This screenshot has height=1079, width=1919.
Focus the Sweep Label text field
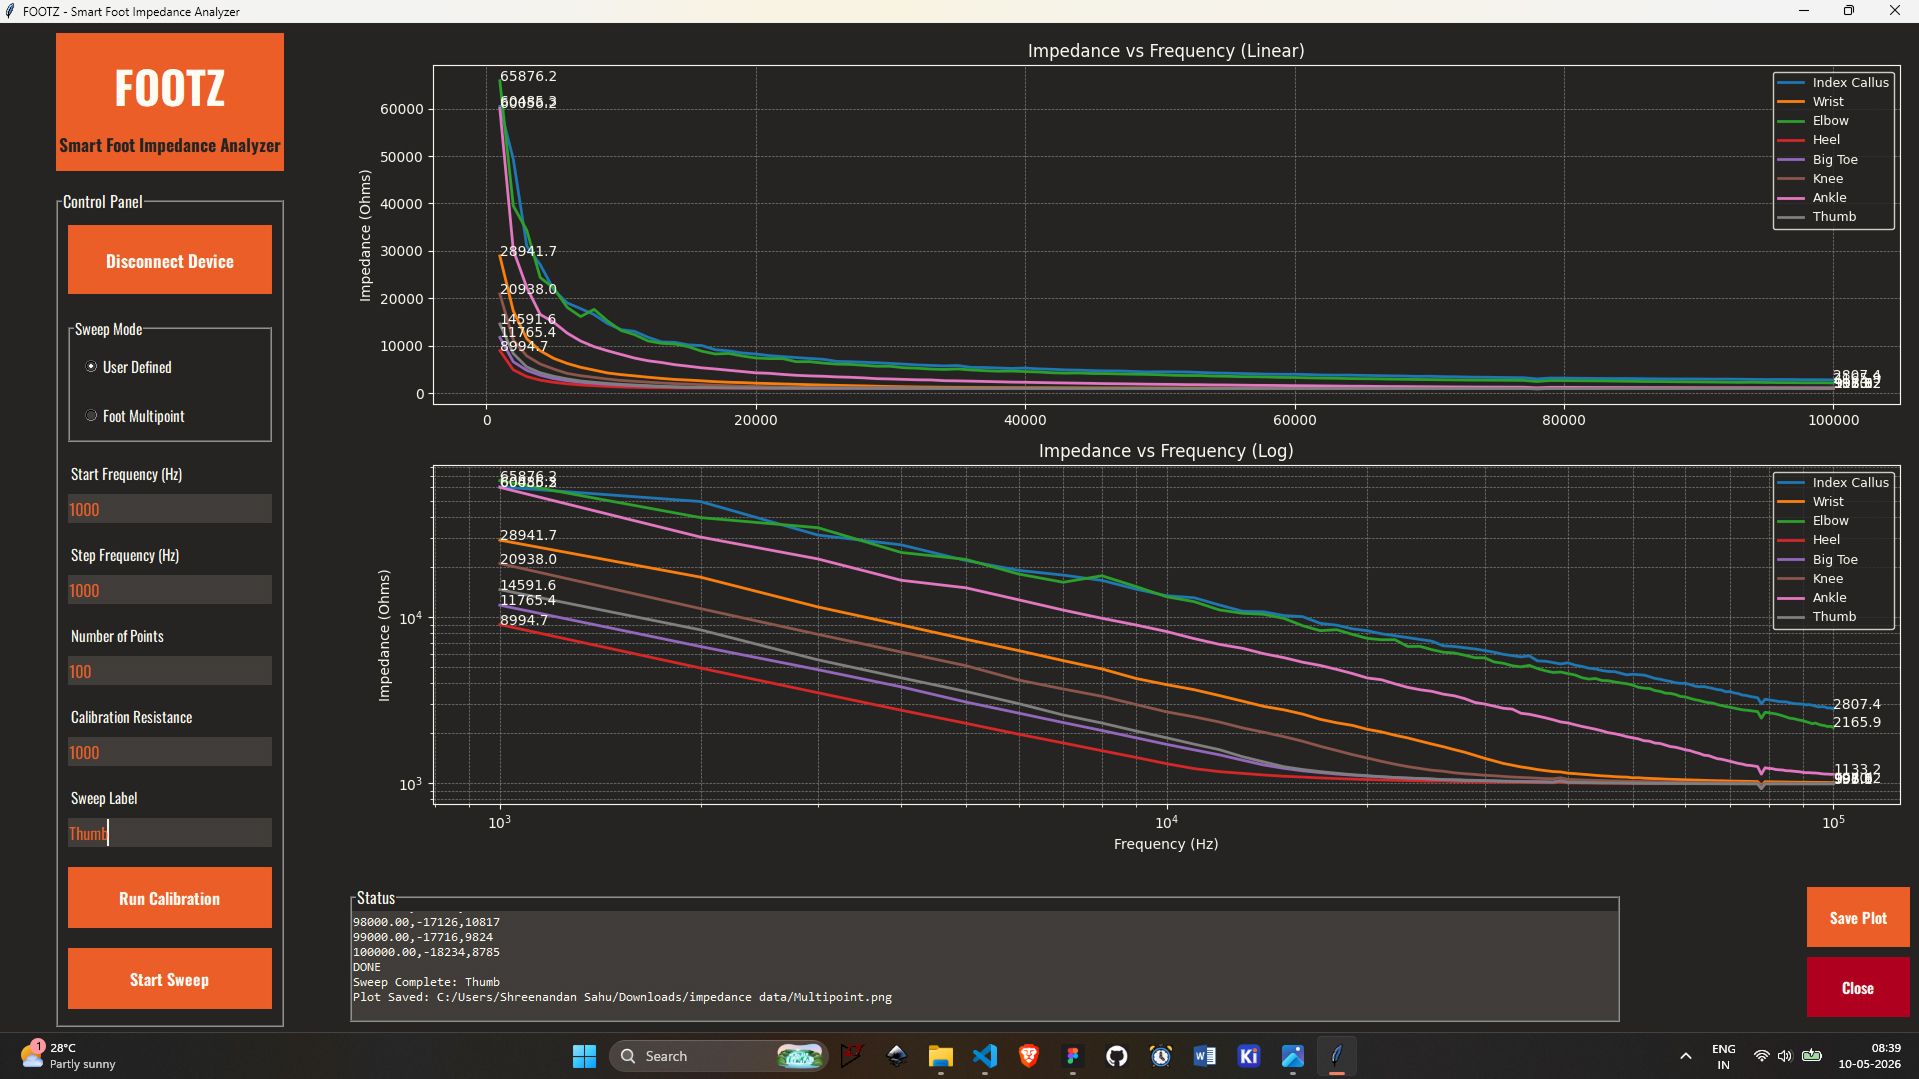click(170, 833)
